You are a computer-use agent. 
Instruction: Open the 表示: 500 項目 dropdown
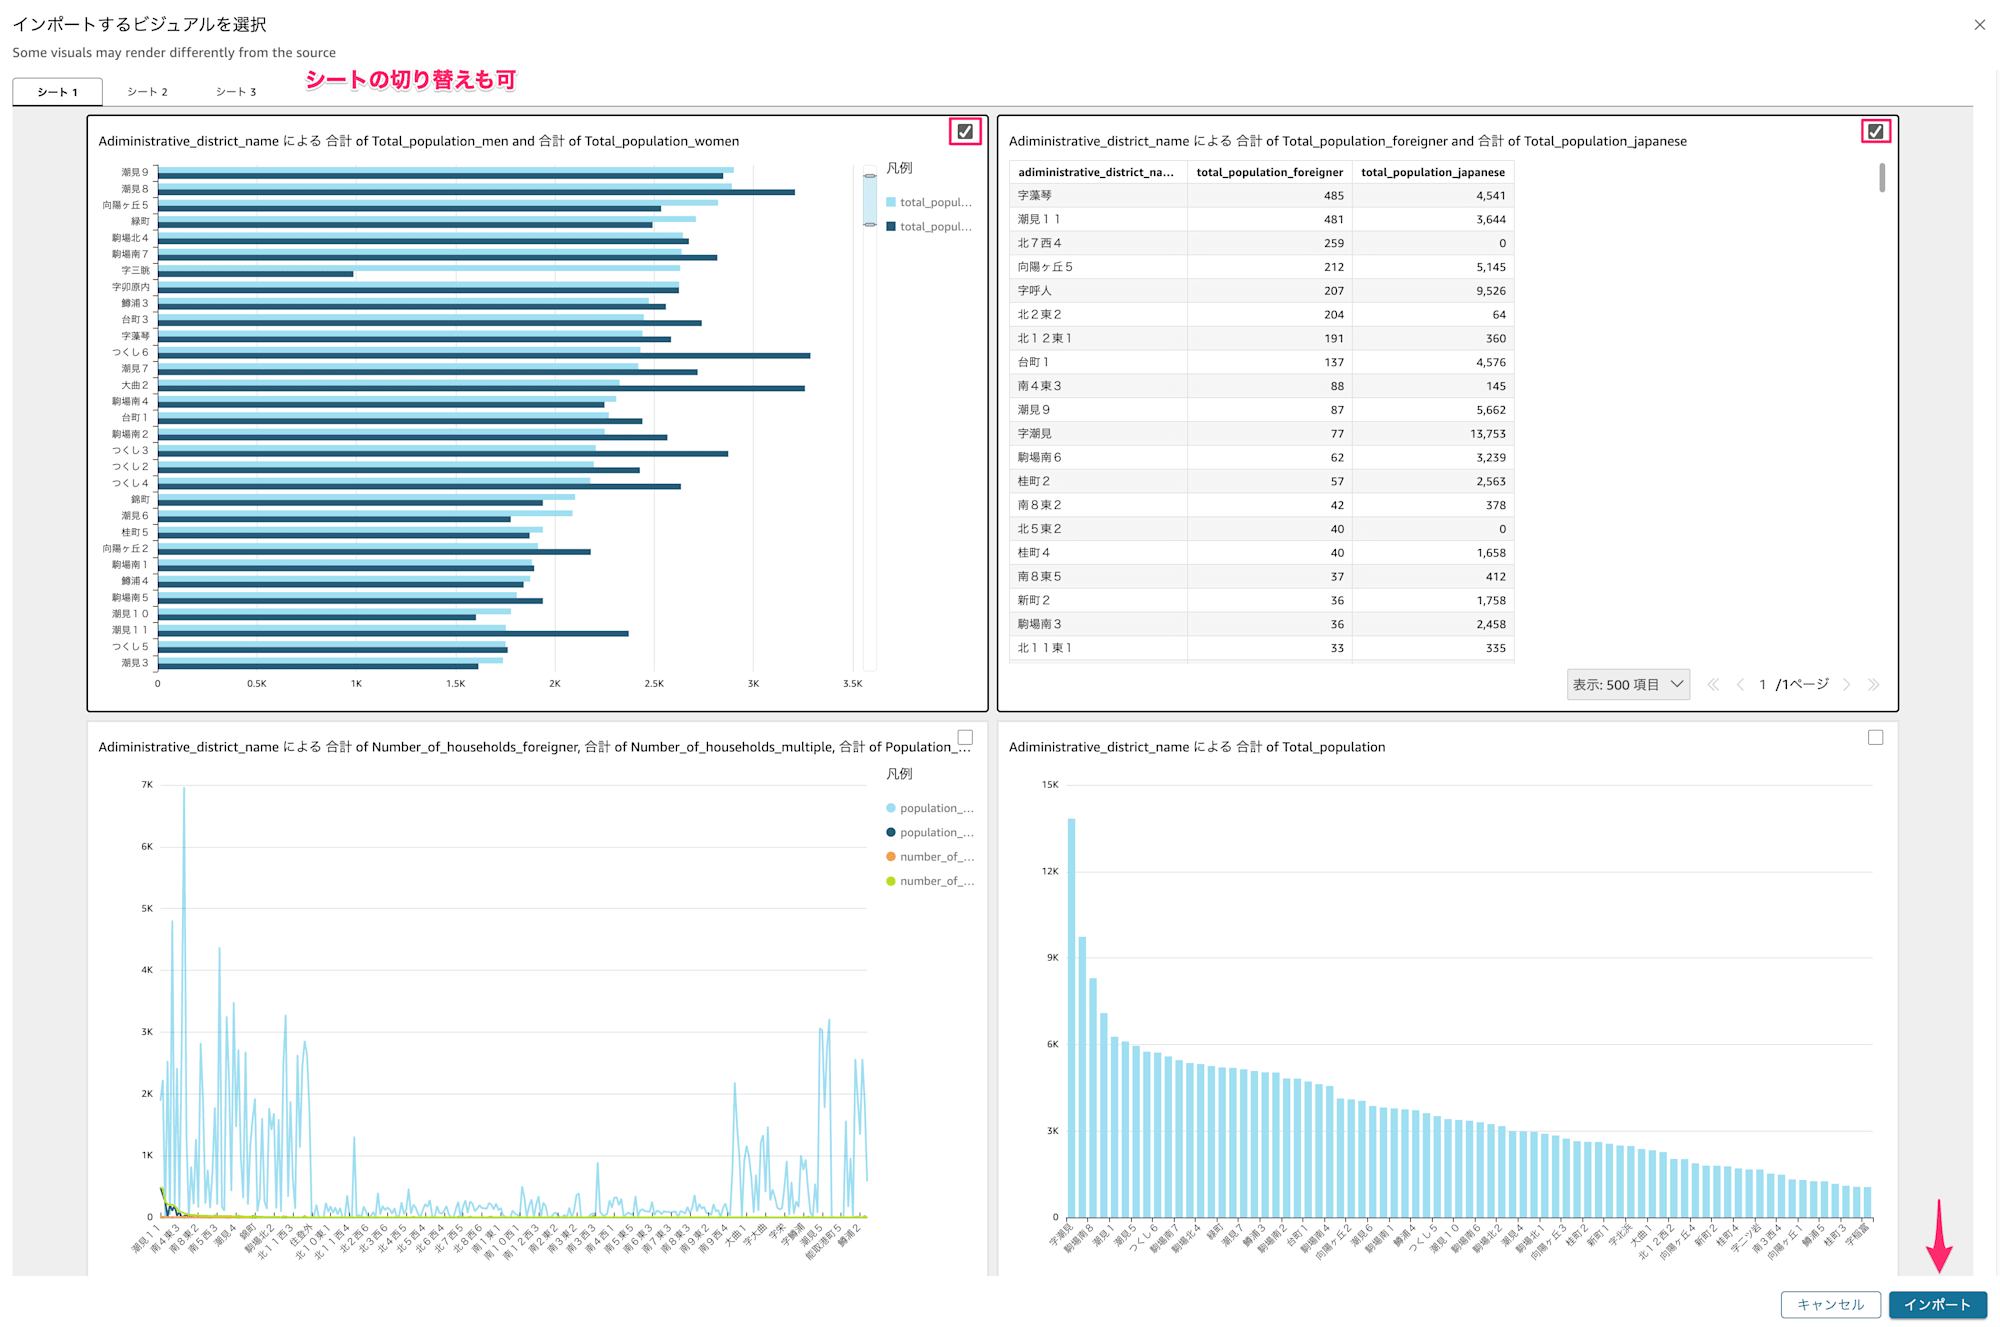click(x=1628, y=684)
